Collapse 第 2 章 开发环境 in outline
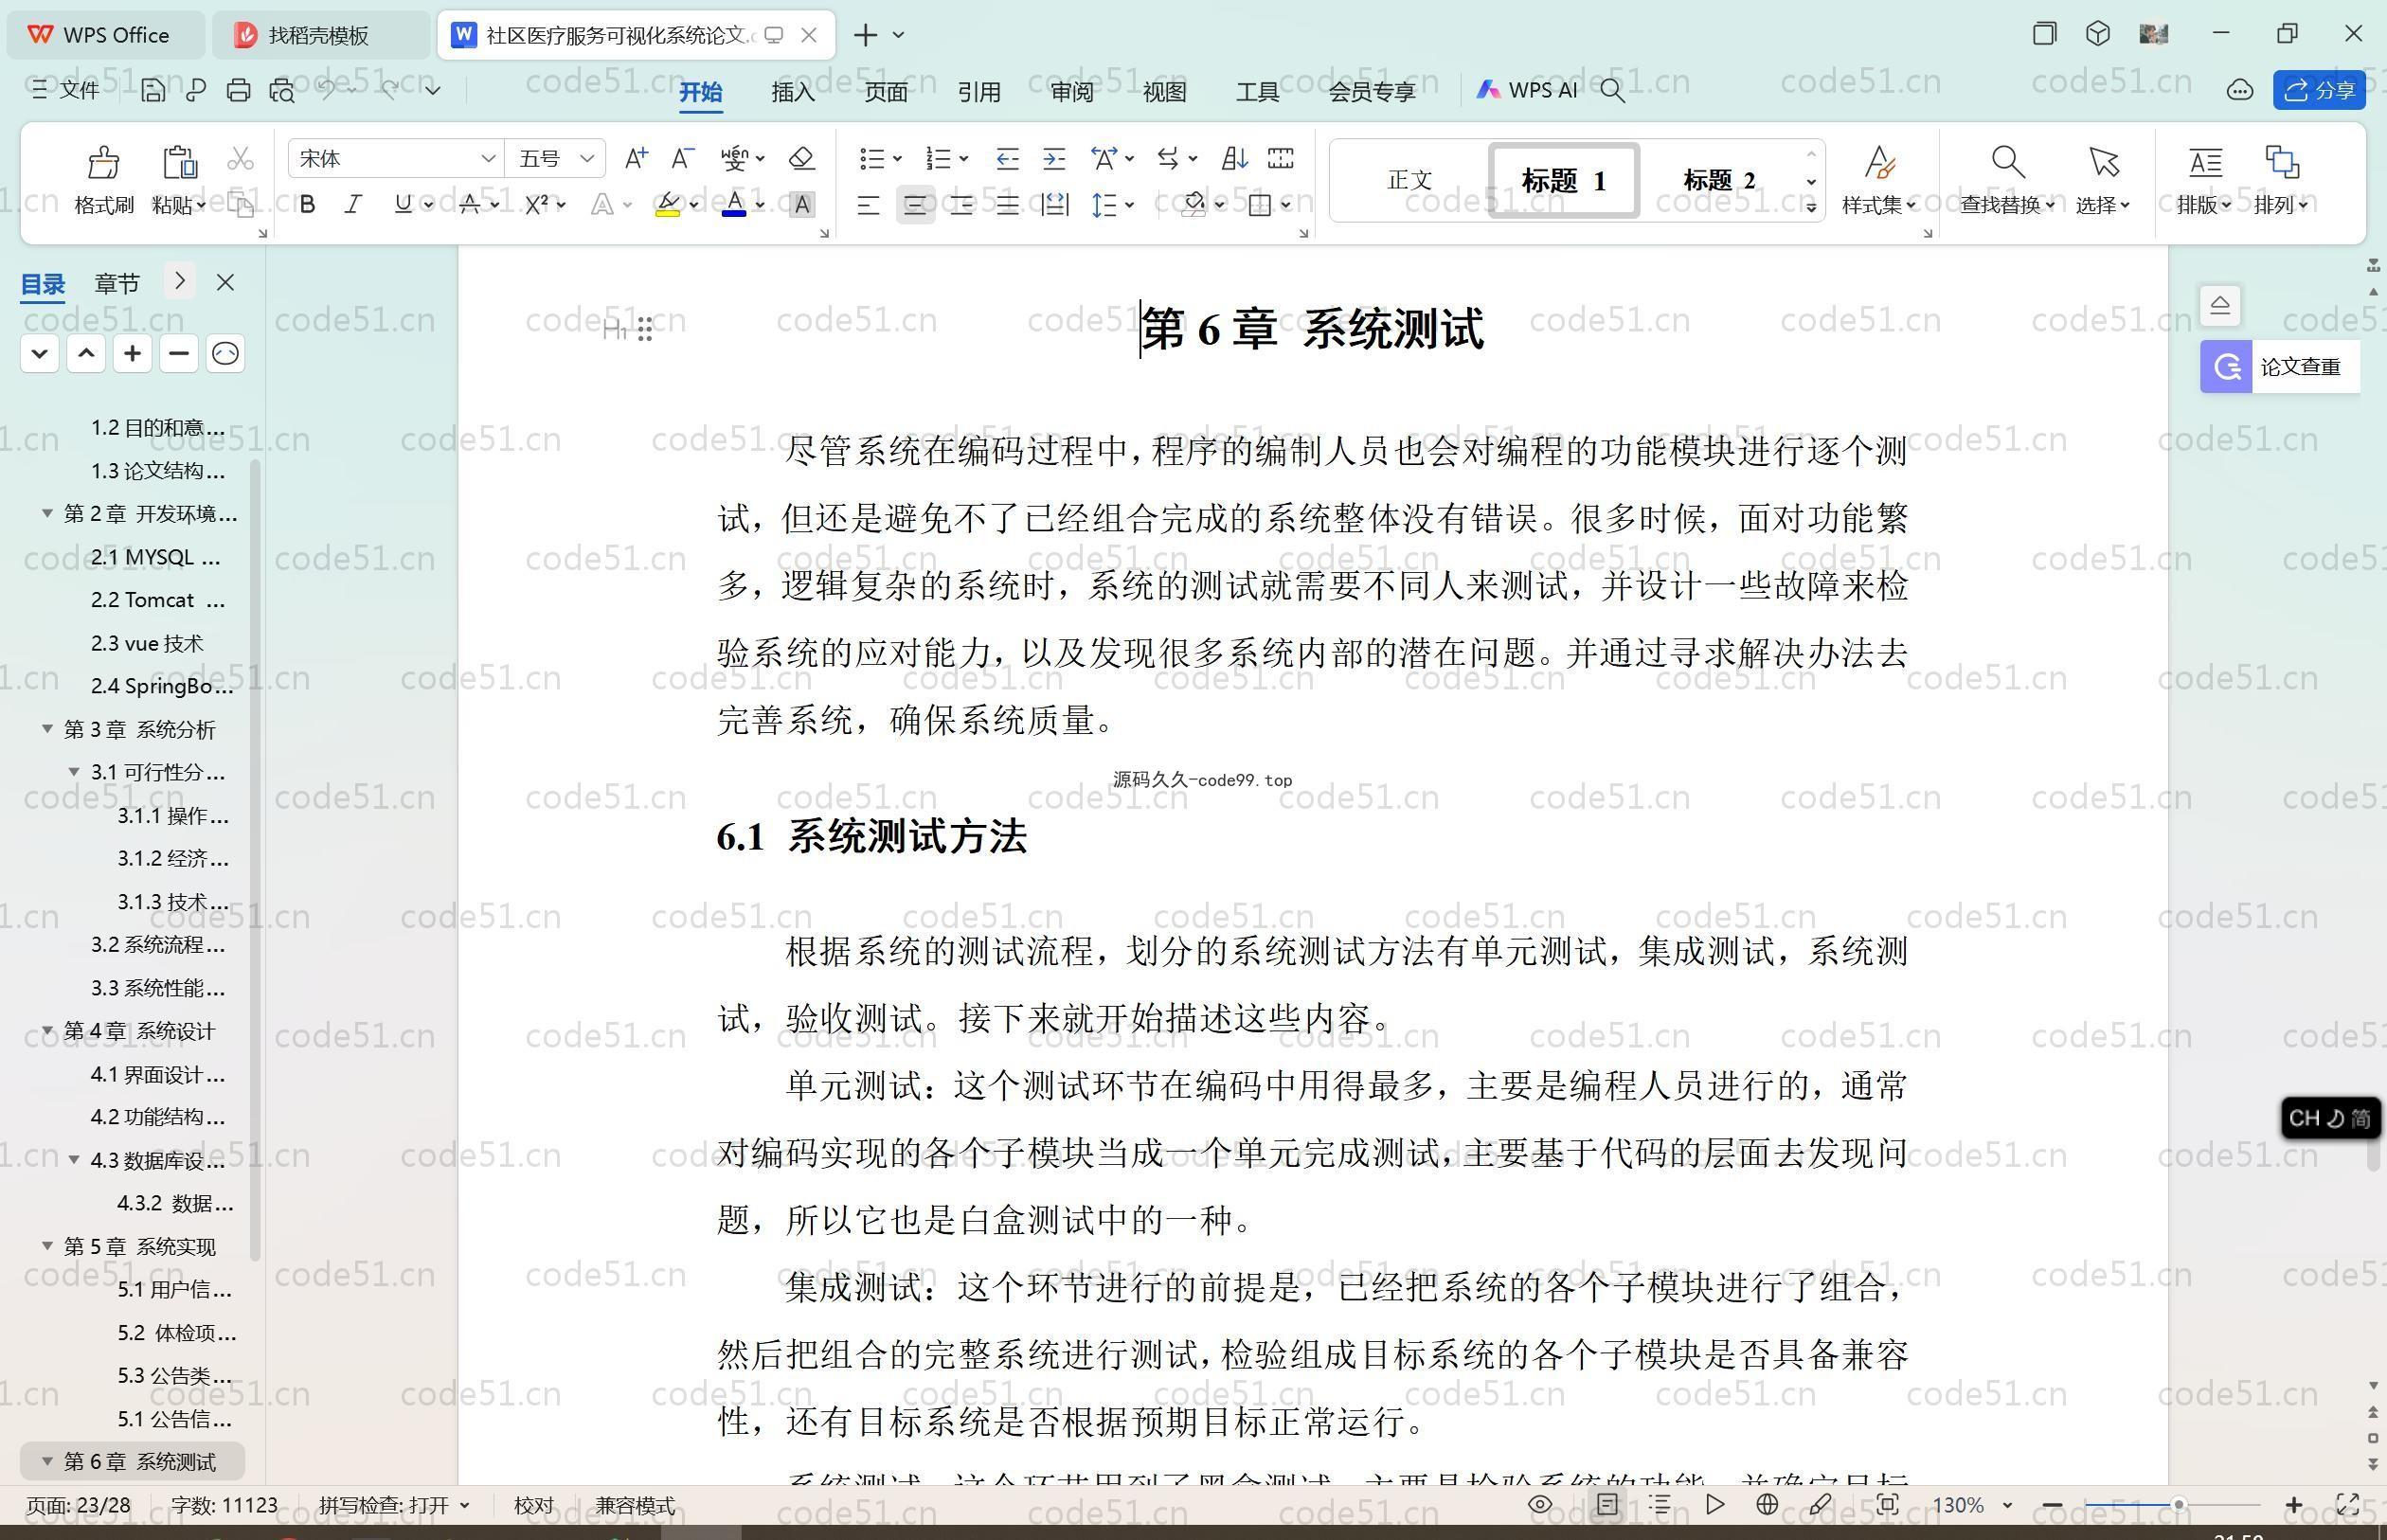The image size is (2387, 1540). 47,513
